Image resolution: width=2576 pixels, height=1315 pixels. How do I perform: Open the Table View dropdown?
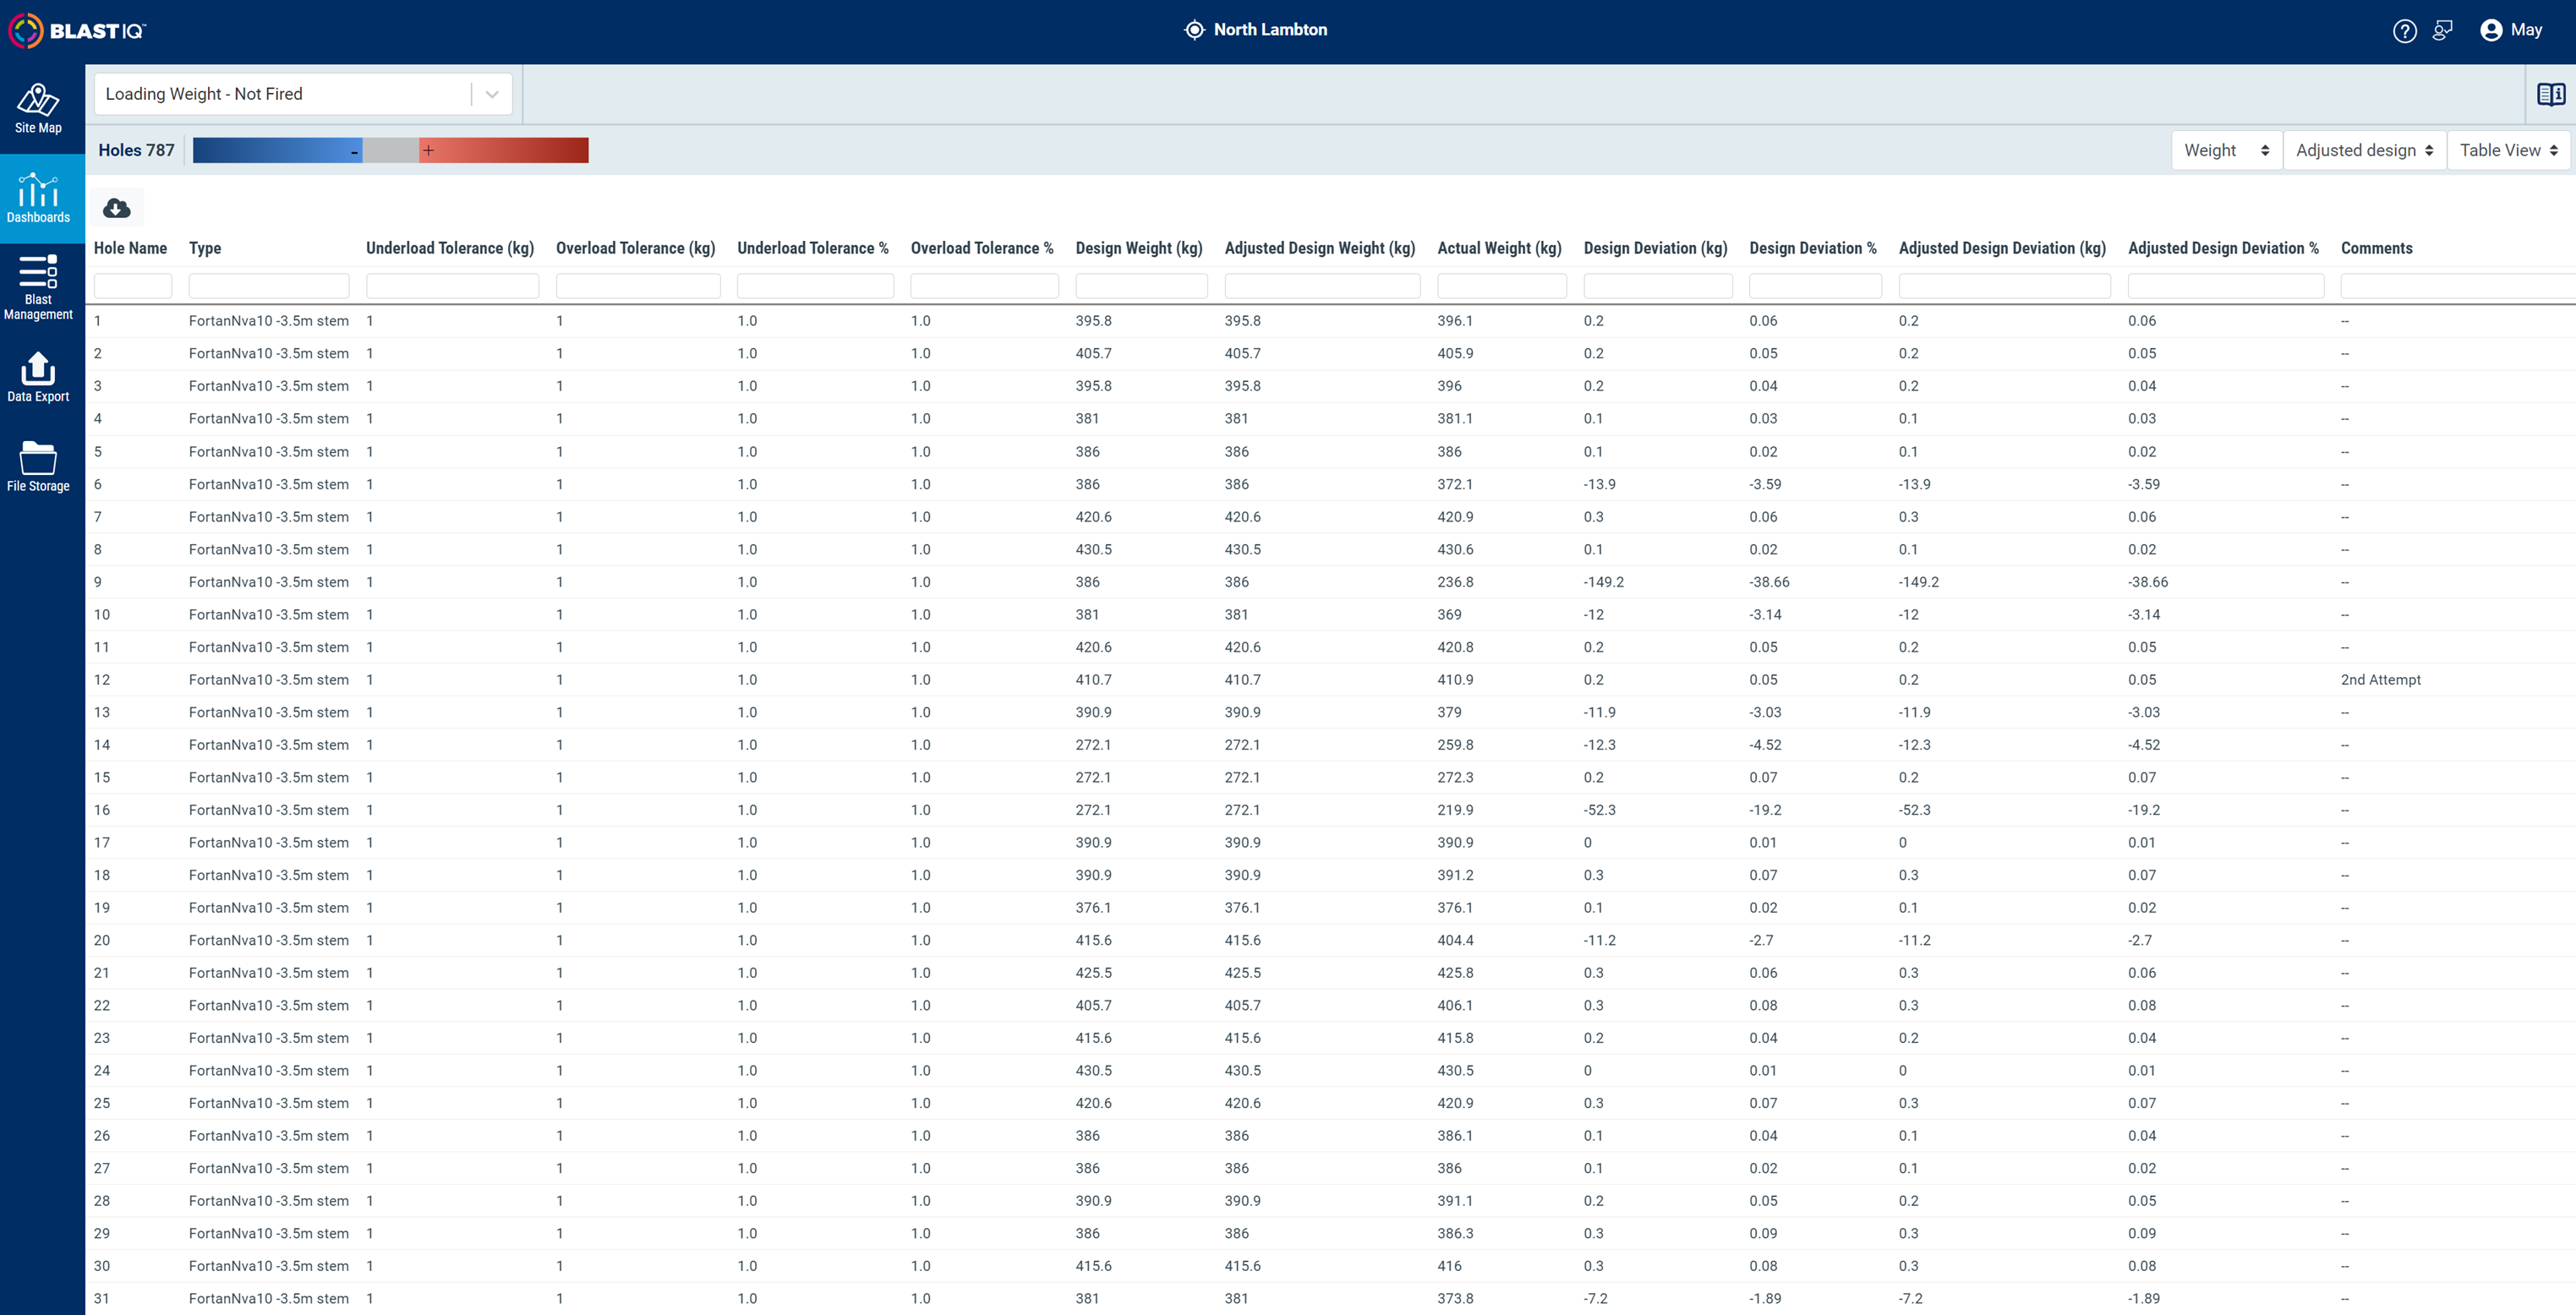(x=2508, y=150)
